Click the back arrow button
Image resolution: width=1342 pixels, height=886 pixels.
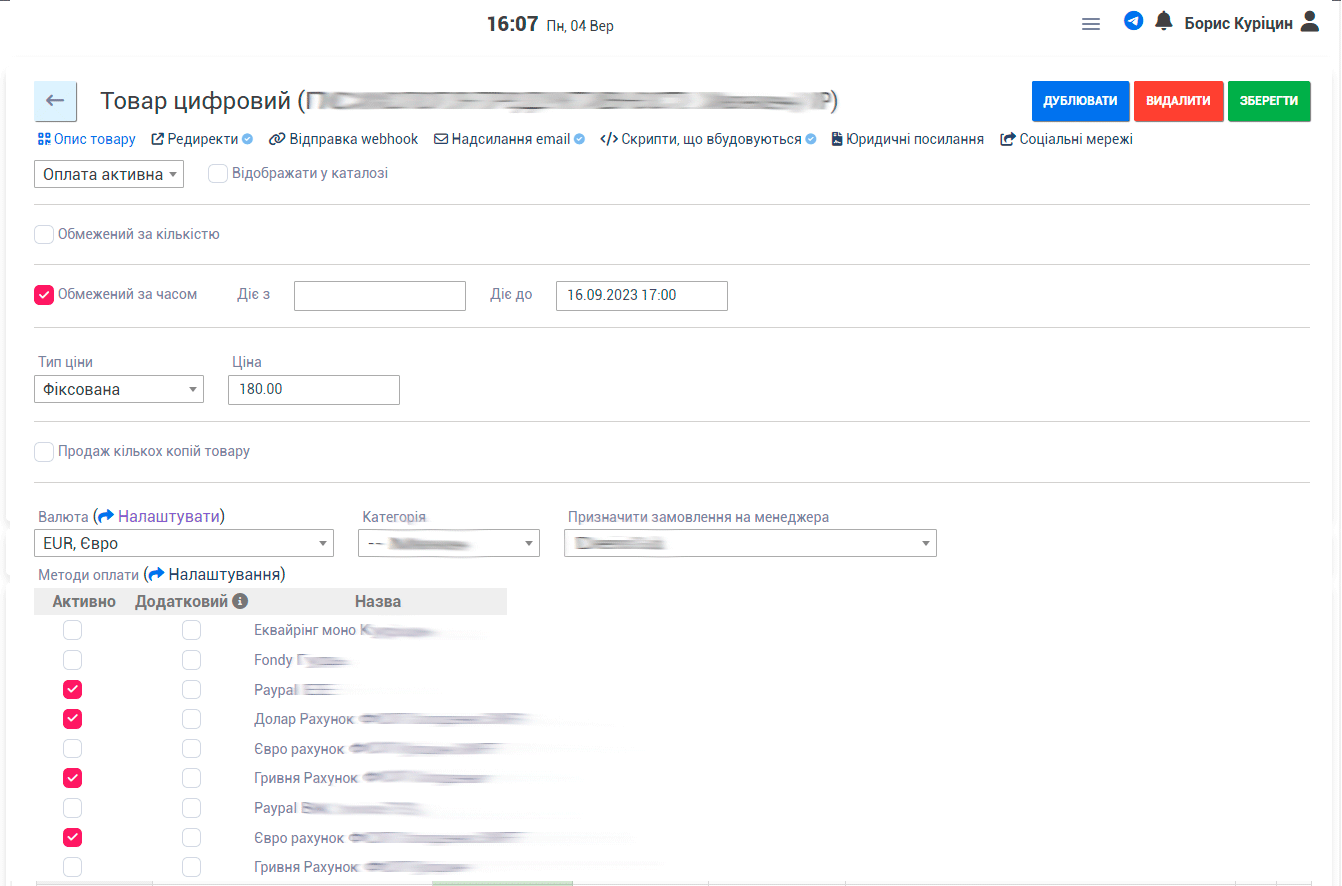click(55, 101)
